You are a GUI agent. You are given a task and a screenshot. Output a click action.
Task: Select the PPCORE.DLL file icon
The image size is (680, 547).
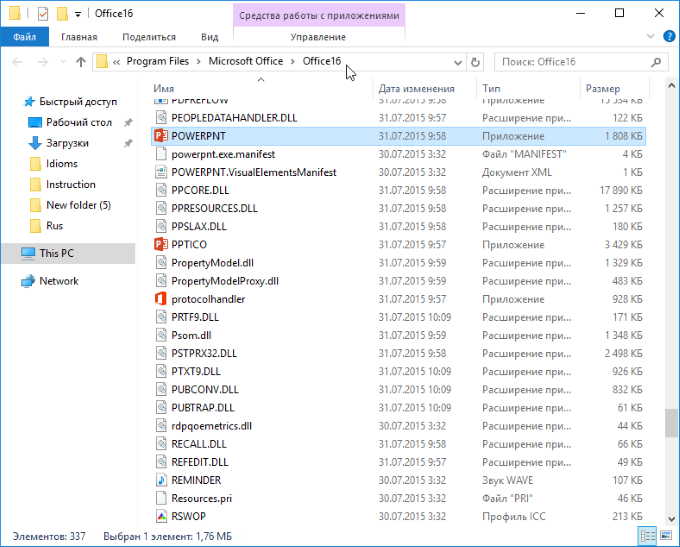coord(161,190)
